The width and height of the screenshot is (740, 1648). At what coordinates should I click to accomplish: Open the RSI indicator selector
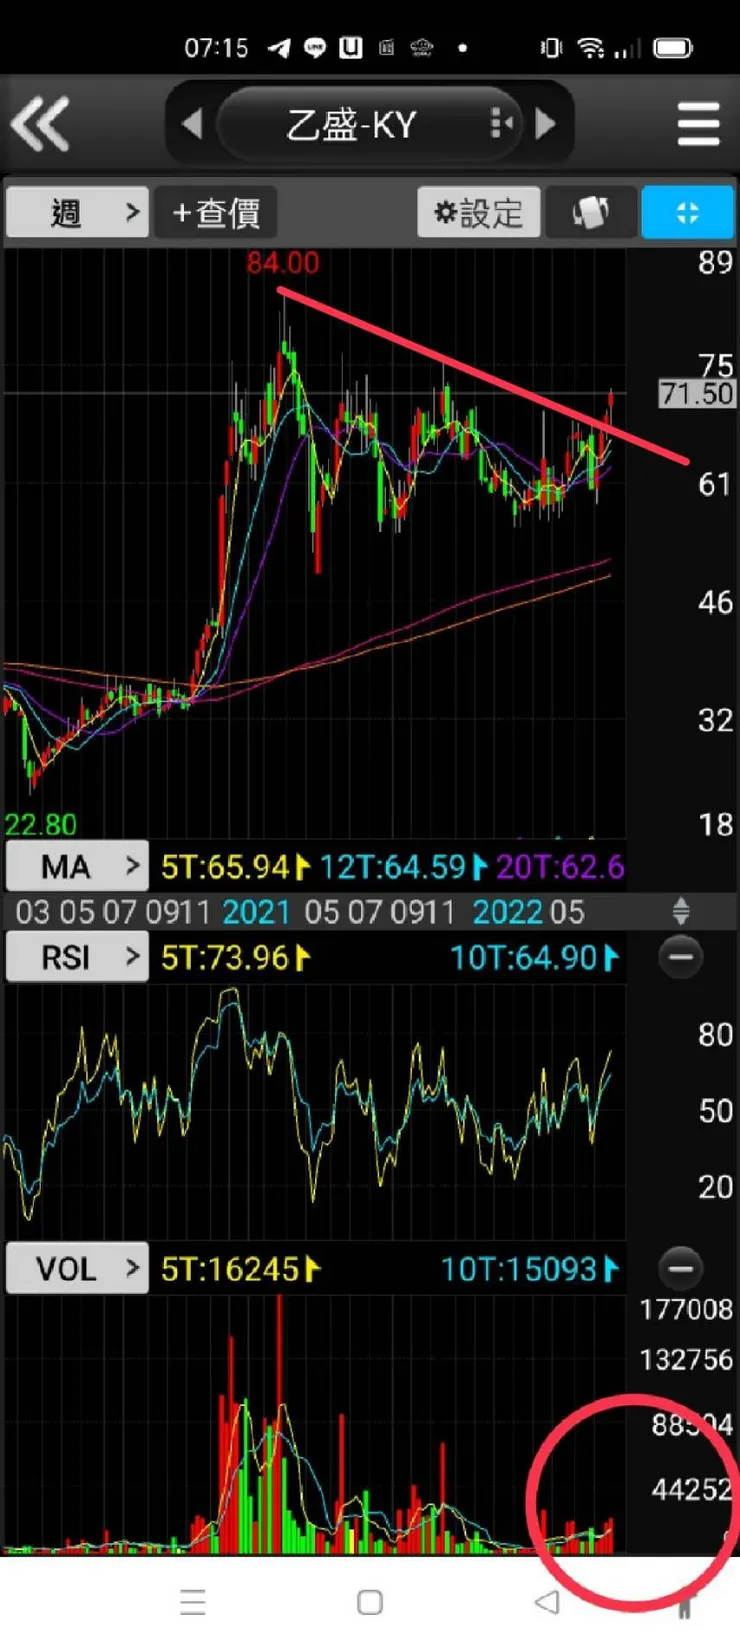pos(77,957)
